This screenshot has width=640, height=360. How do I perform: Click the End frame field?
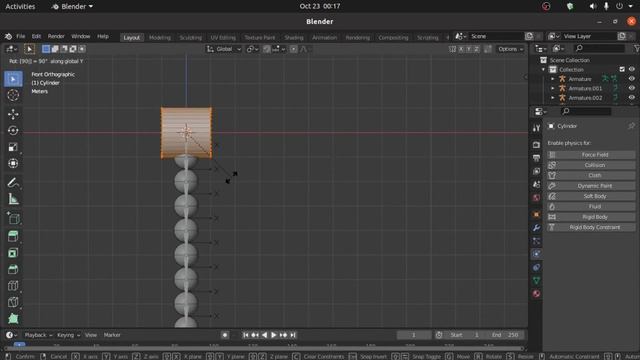pyautogui.click(x=505, y=335)
